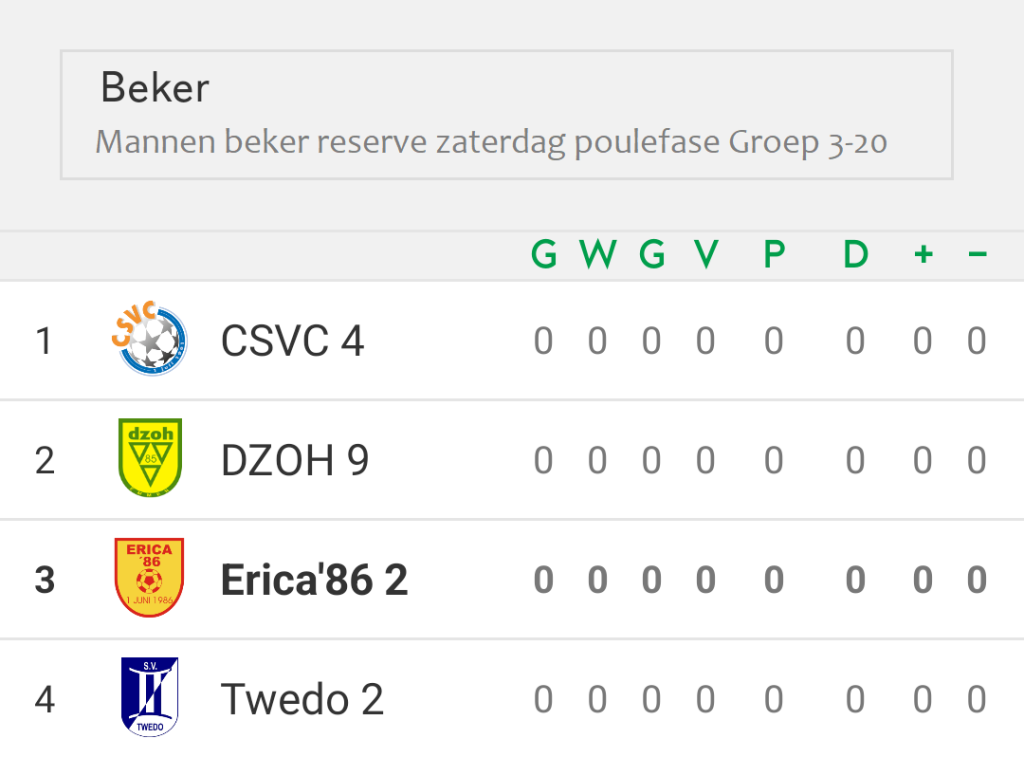Screen dimensions: 1024x757
Task: Click the D (goal difference) column header
Action: click(856, 254)
